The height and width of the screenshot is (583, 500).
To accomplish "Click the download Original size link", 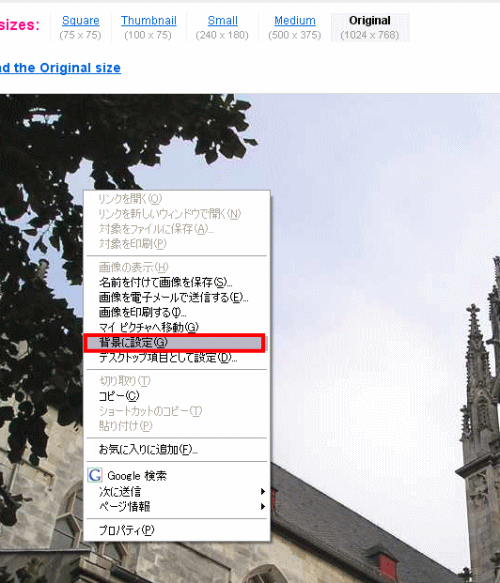I will tap(60, 68).
